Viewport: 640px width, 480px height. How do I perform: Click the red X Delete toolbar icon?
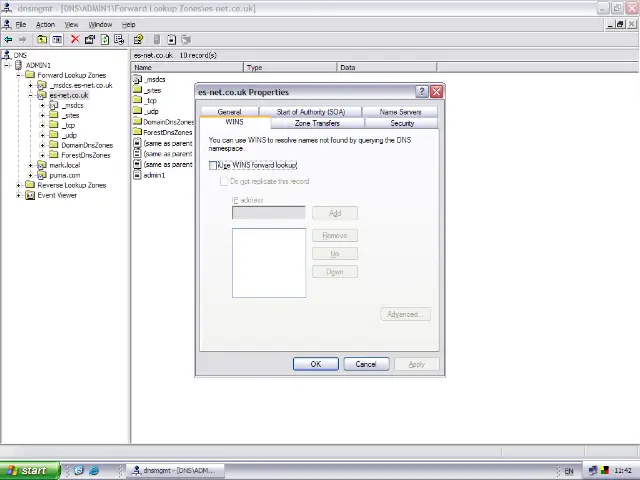pos(75,39)
